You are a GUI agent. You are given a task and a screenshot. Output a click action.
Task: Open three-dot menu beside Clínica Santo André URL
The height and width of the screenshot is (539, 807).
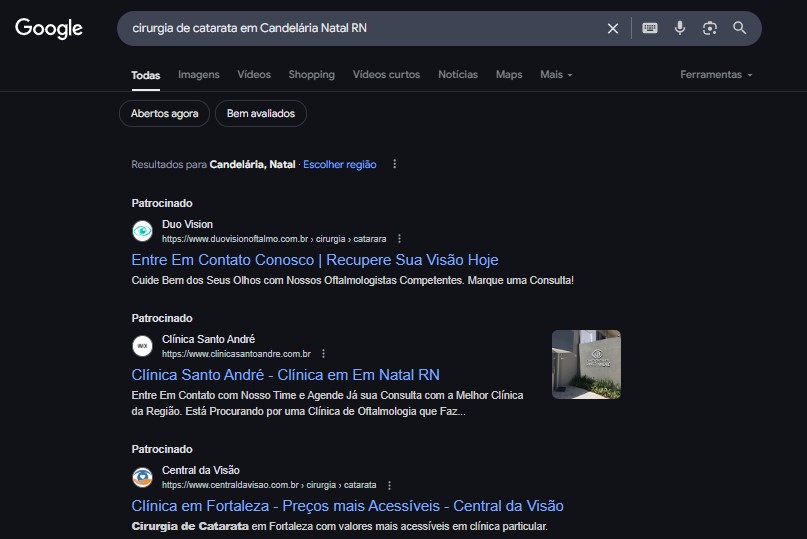coord(323,354)
